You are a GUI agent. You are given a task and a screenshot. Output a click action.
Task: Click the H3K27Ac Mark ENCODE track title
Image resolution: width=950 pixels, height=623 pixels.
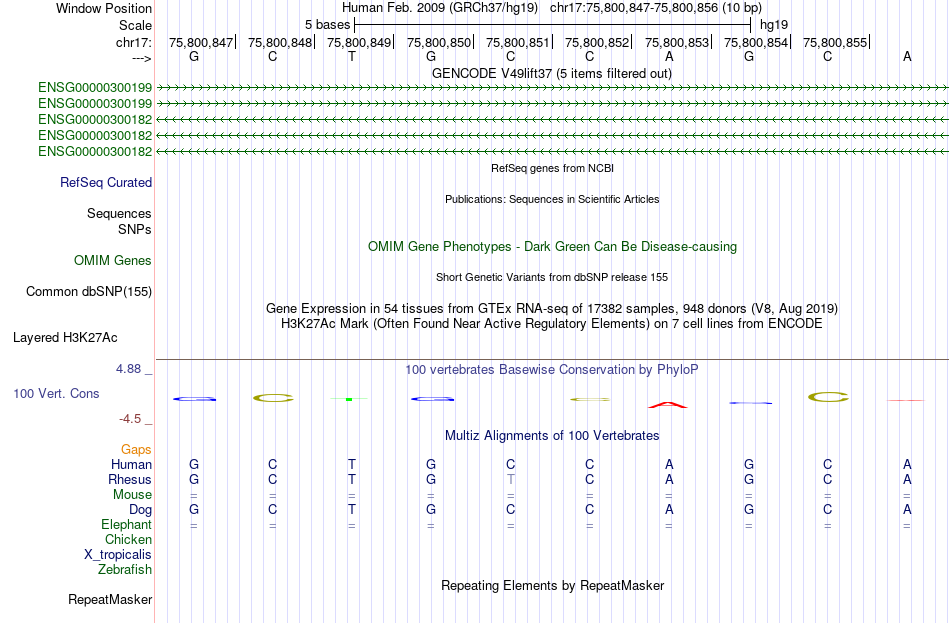(x=552, y=324)
